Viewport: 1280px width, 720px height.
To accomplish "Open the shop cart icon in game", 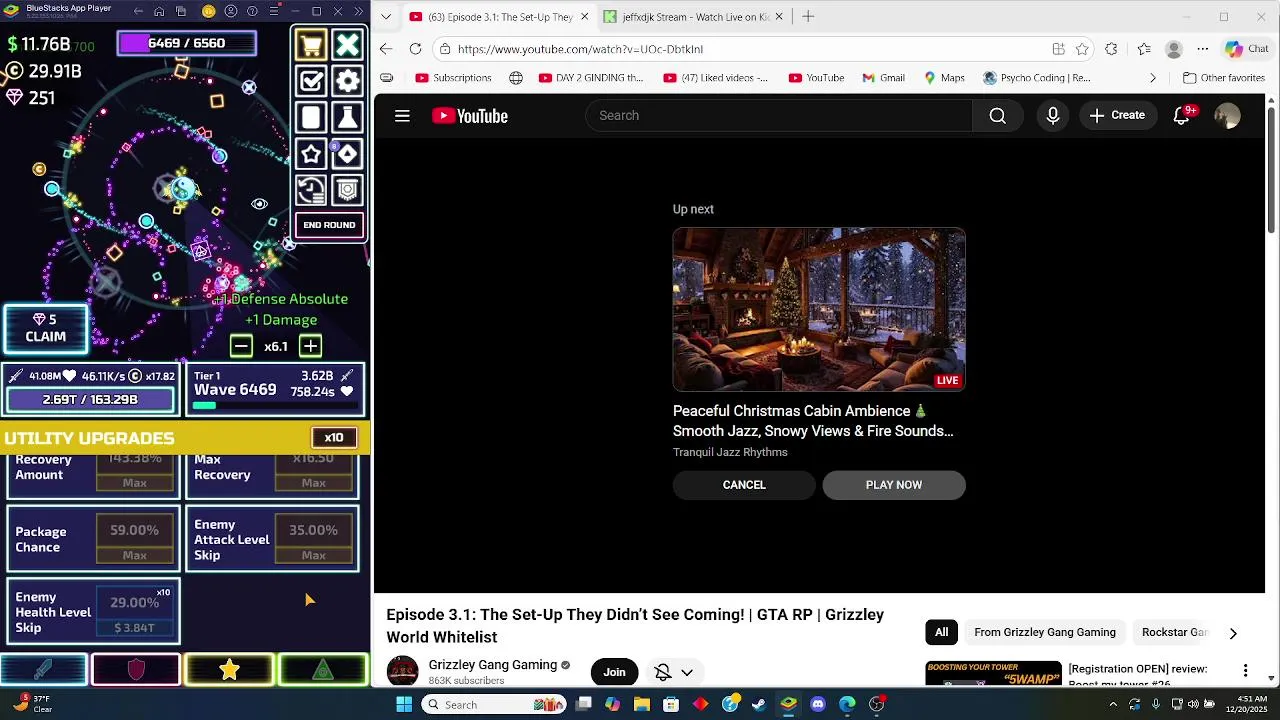I will 311,45.
